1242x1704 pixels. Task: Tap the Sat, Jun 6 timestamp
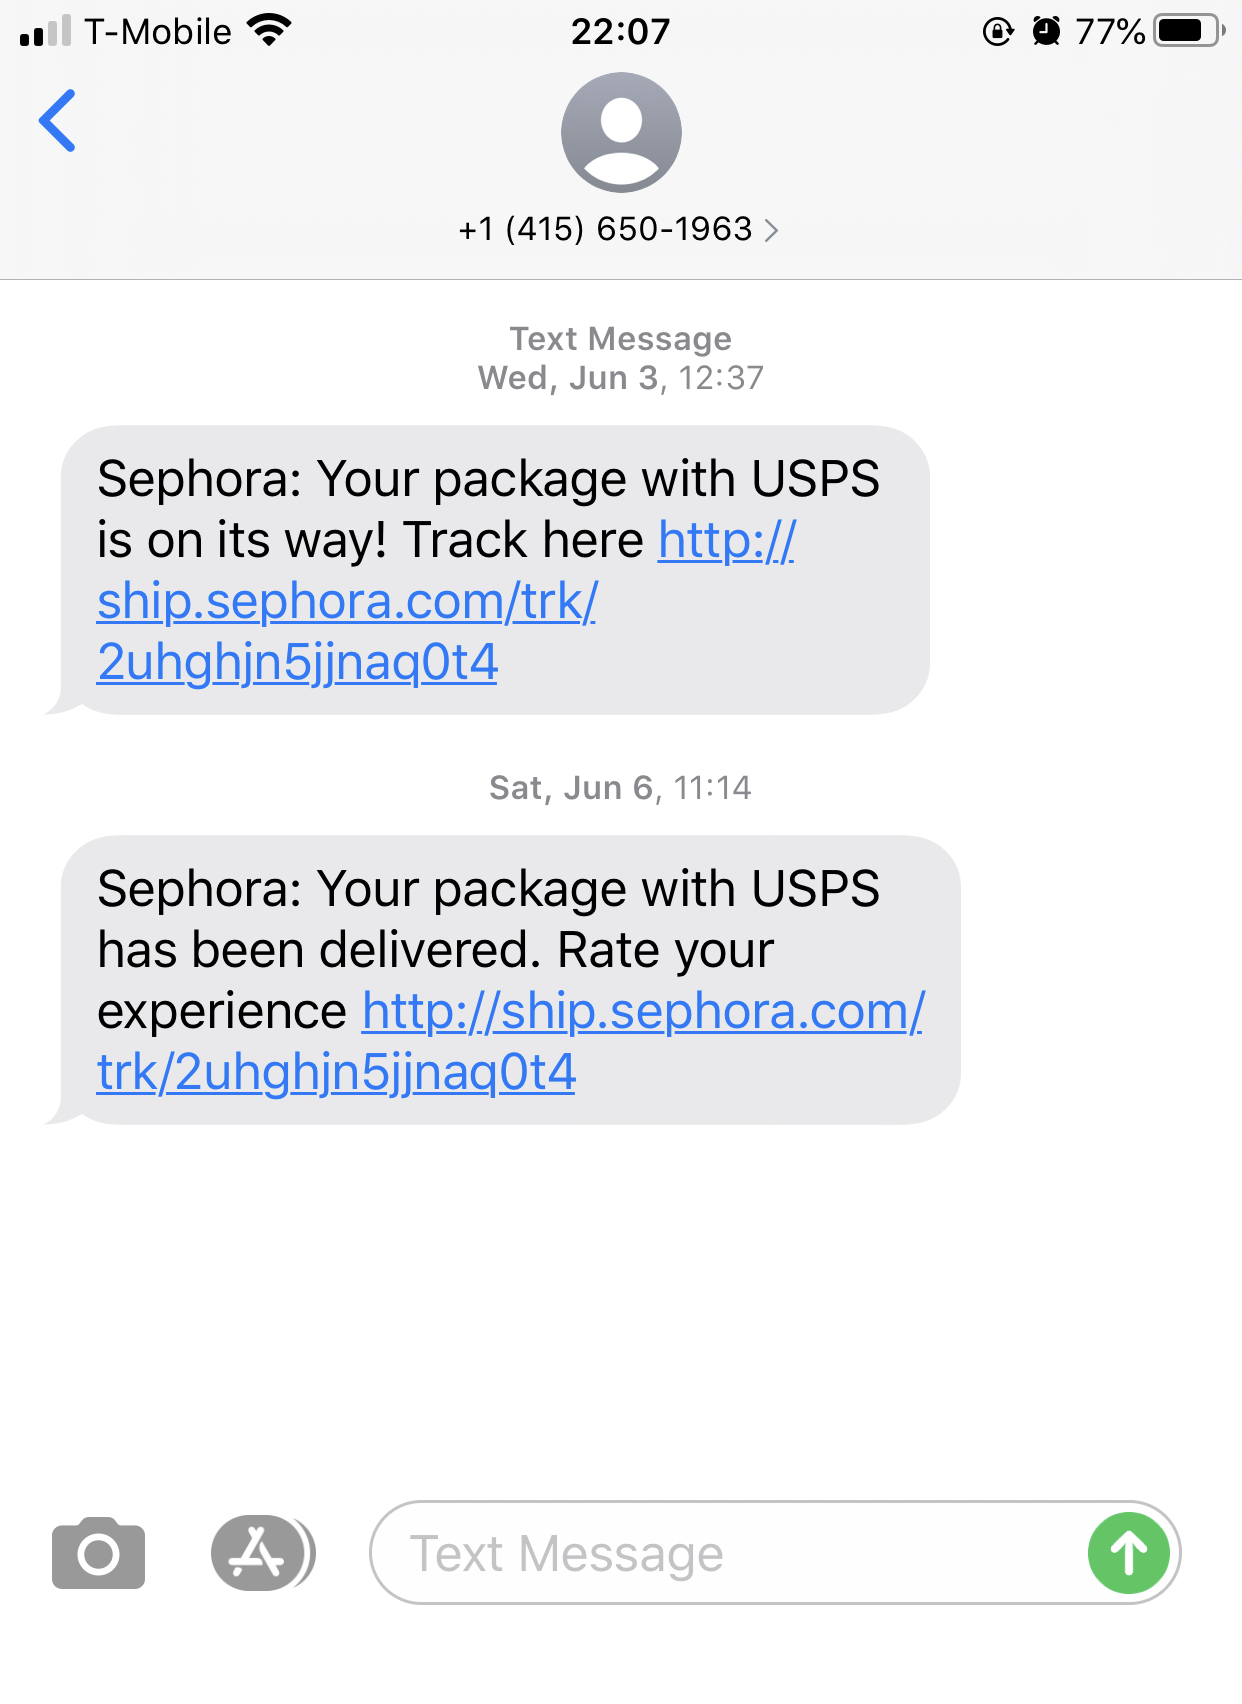620,788
